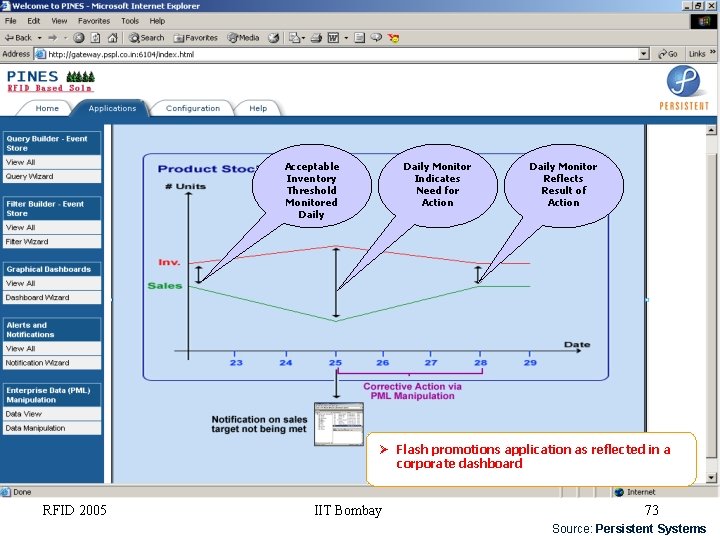Click the Query Builder - Event Store header
The image size is (720, 540).
[52, 143]
